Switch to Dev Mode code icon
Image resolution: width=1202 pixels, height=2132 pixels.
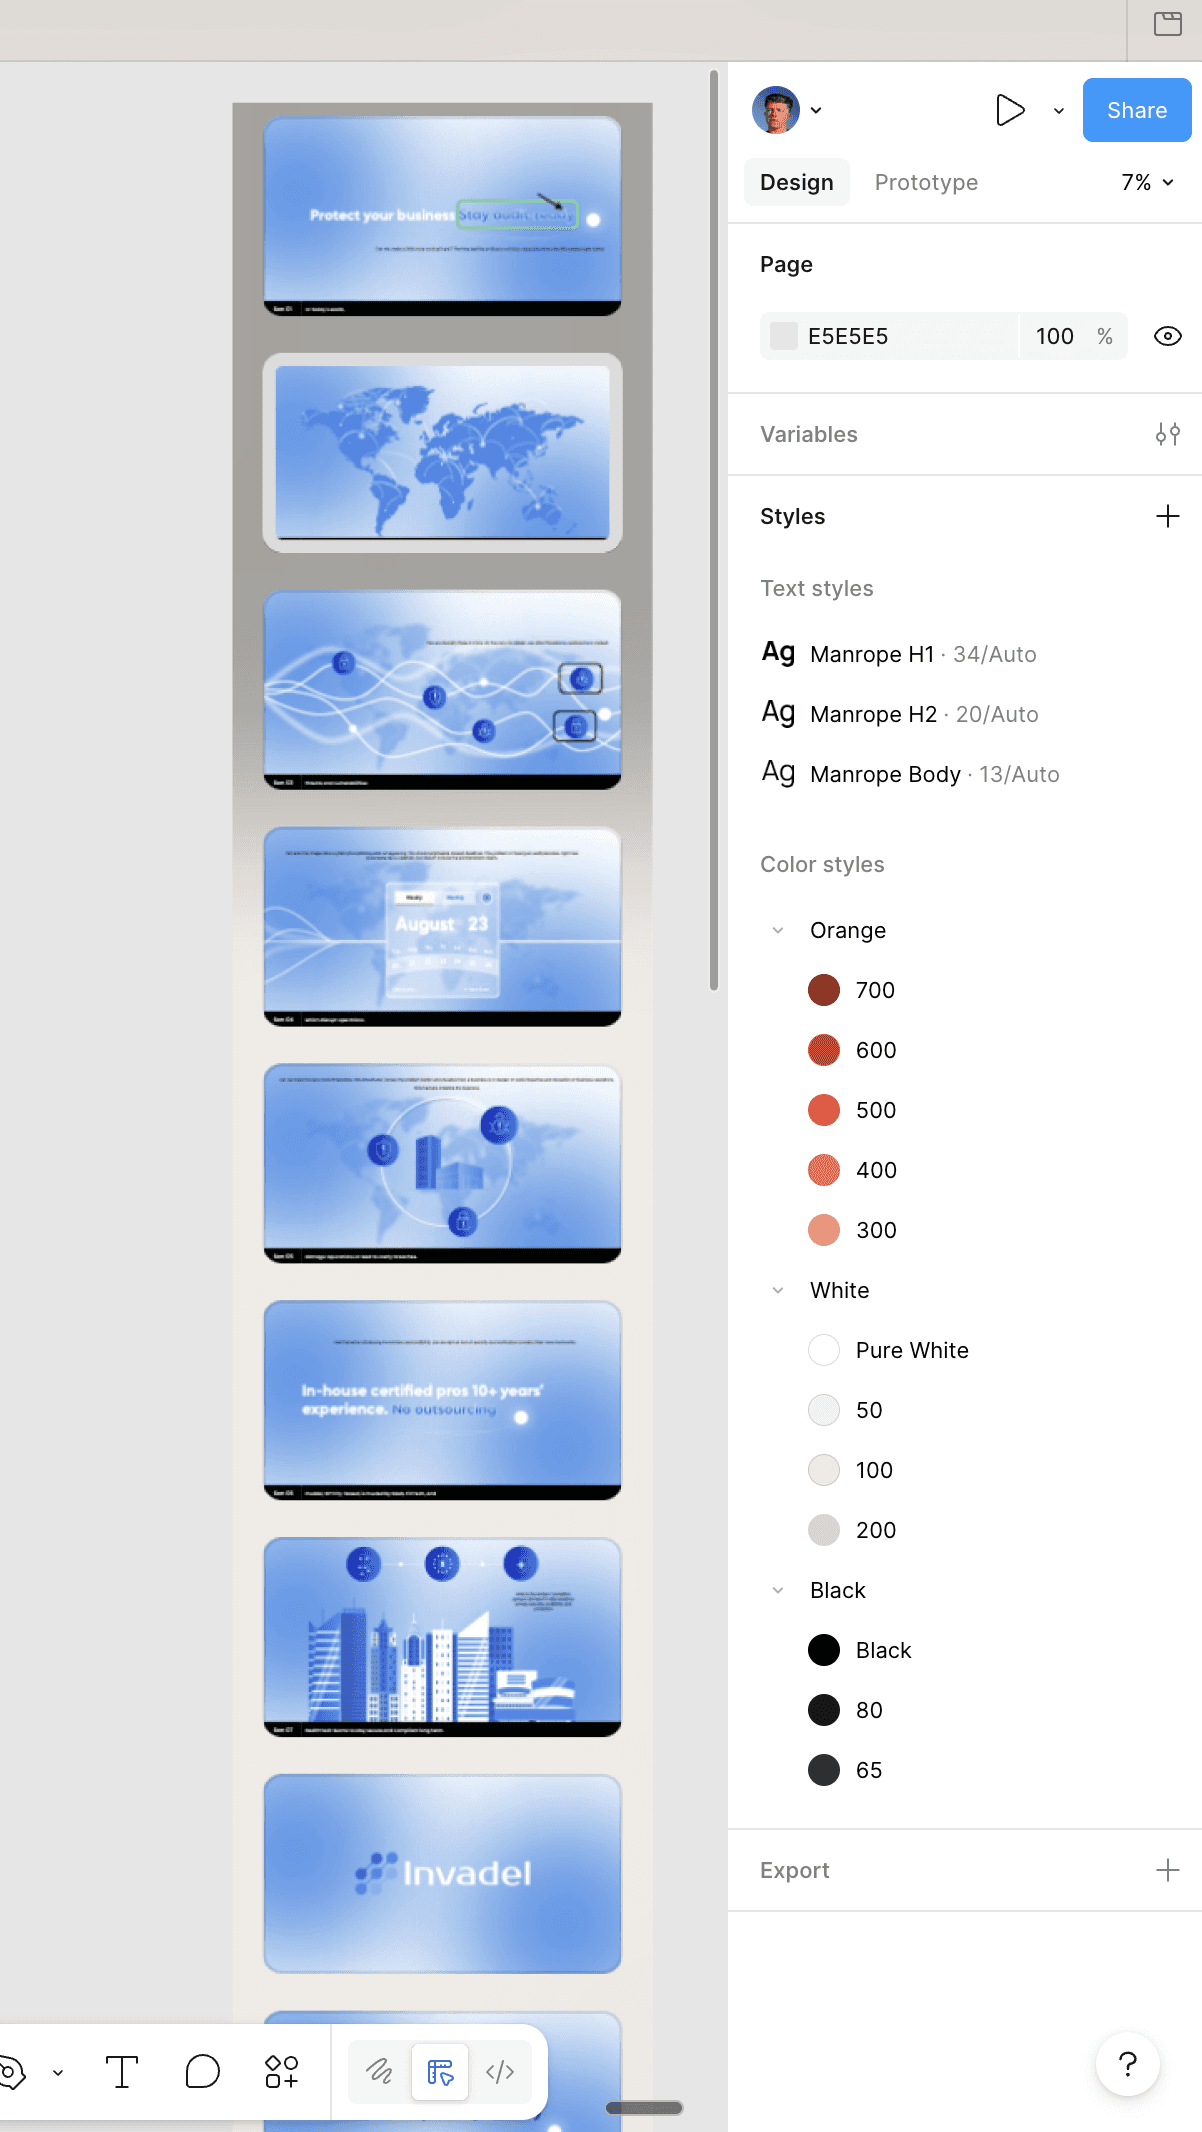[x=500, y=2072]
